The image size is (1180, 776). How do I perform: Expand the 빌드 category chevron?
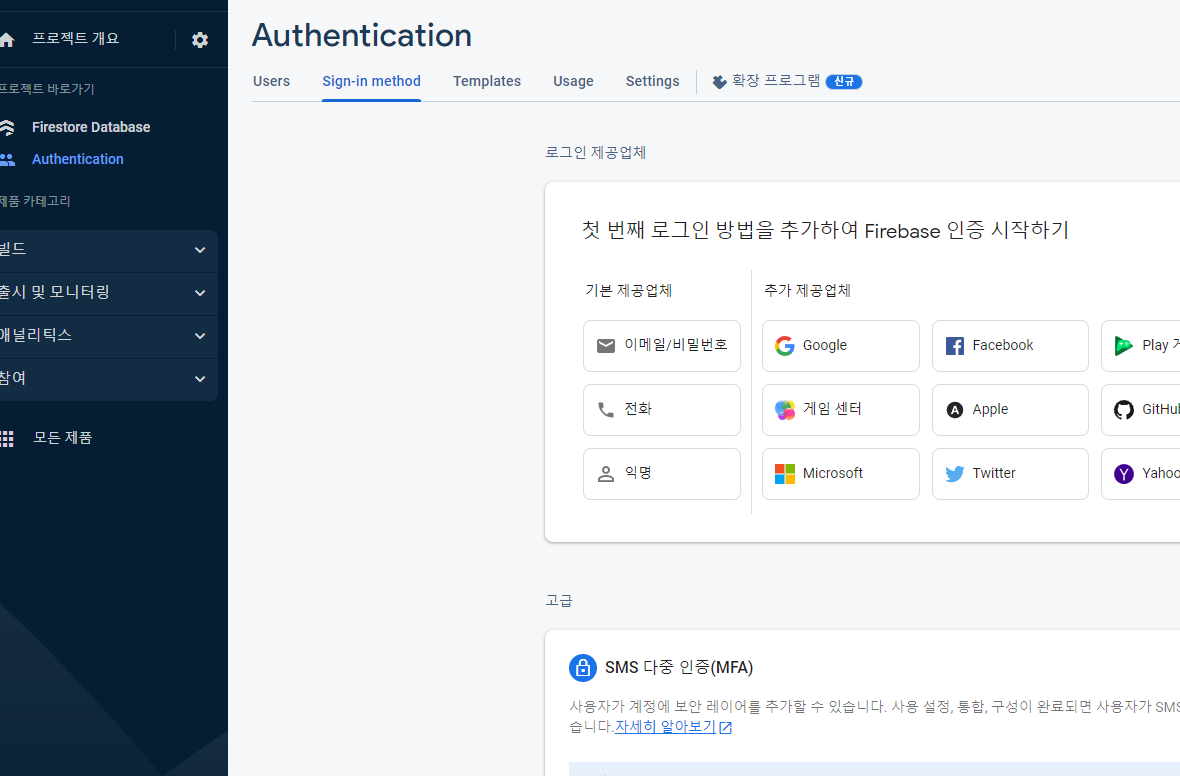[x=200, y=250]
